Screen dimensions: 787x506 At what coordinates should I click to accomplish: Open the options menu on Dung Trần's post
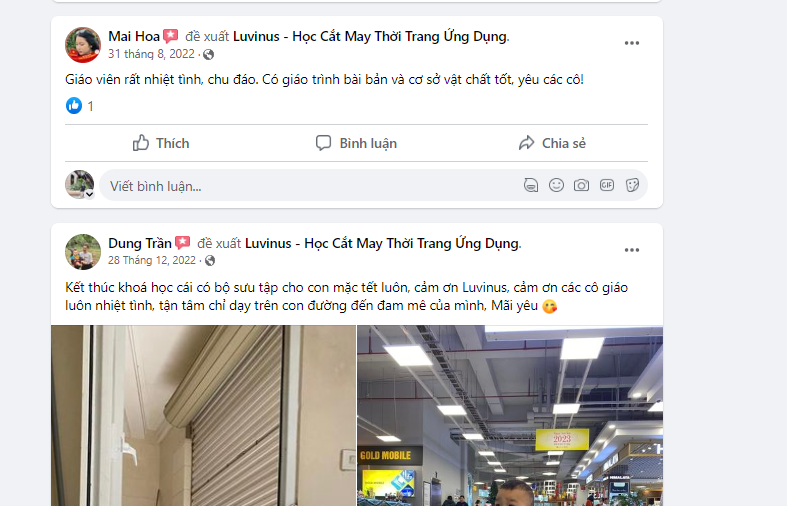[x=631, y=250]
